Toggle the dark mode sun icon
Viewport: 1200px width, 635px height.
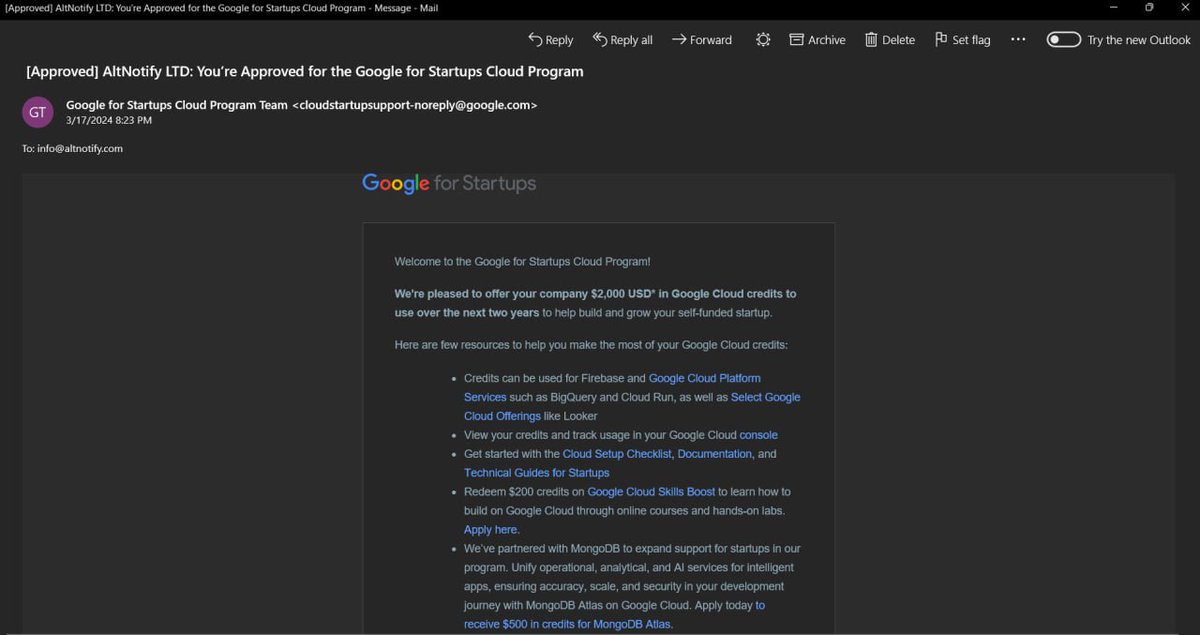tap(763, 40)
